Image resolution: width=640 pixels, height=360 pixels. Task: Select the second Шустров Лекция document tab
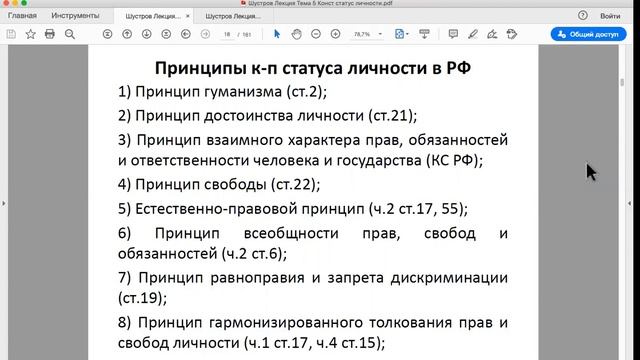coord(233,16)
